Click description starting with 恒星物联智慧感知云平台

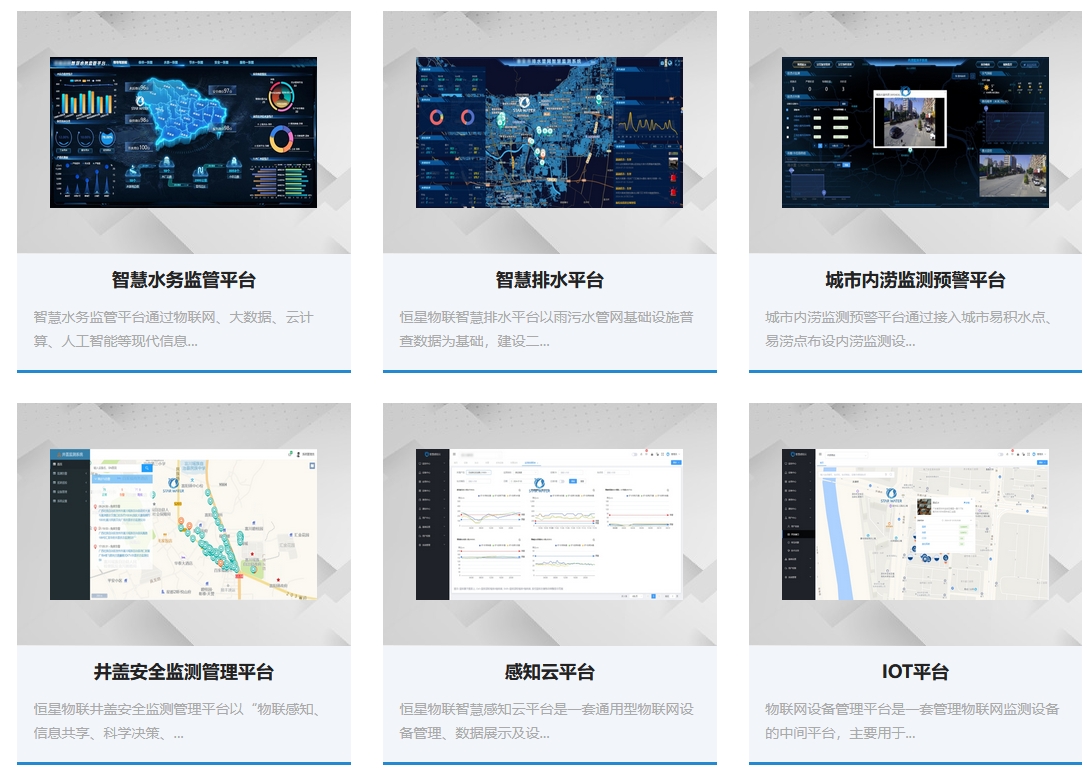[546, 721]
